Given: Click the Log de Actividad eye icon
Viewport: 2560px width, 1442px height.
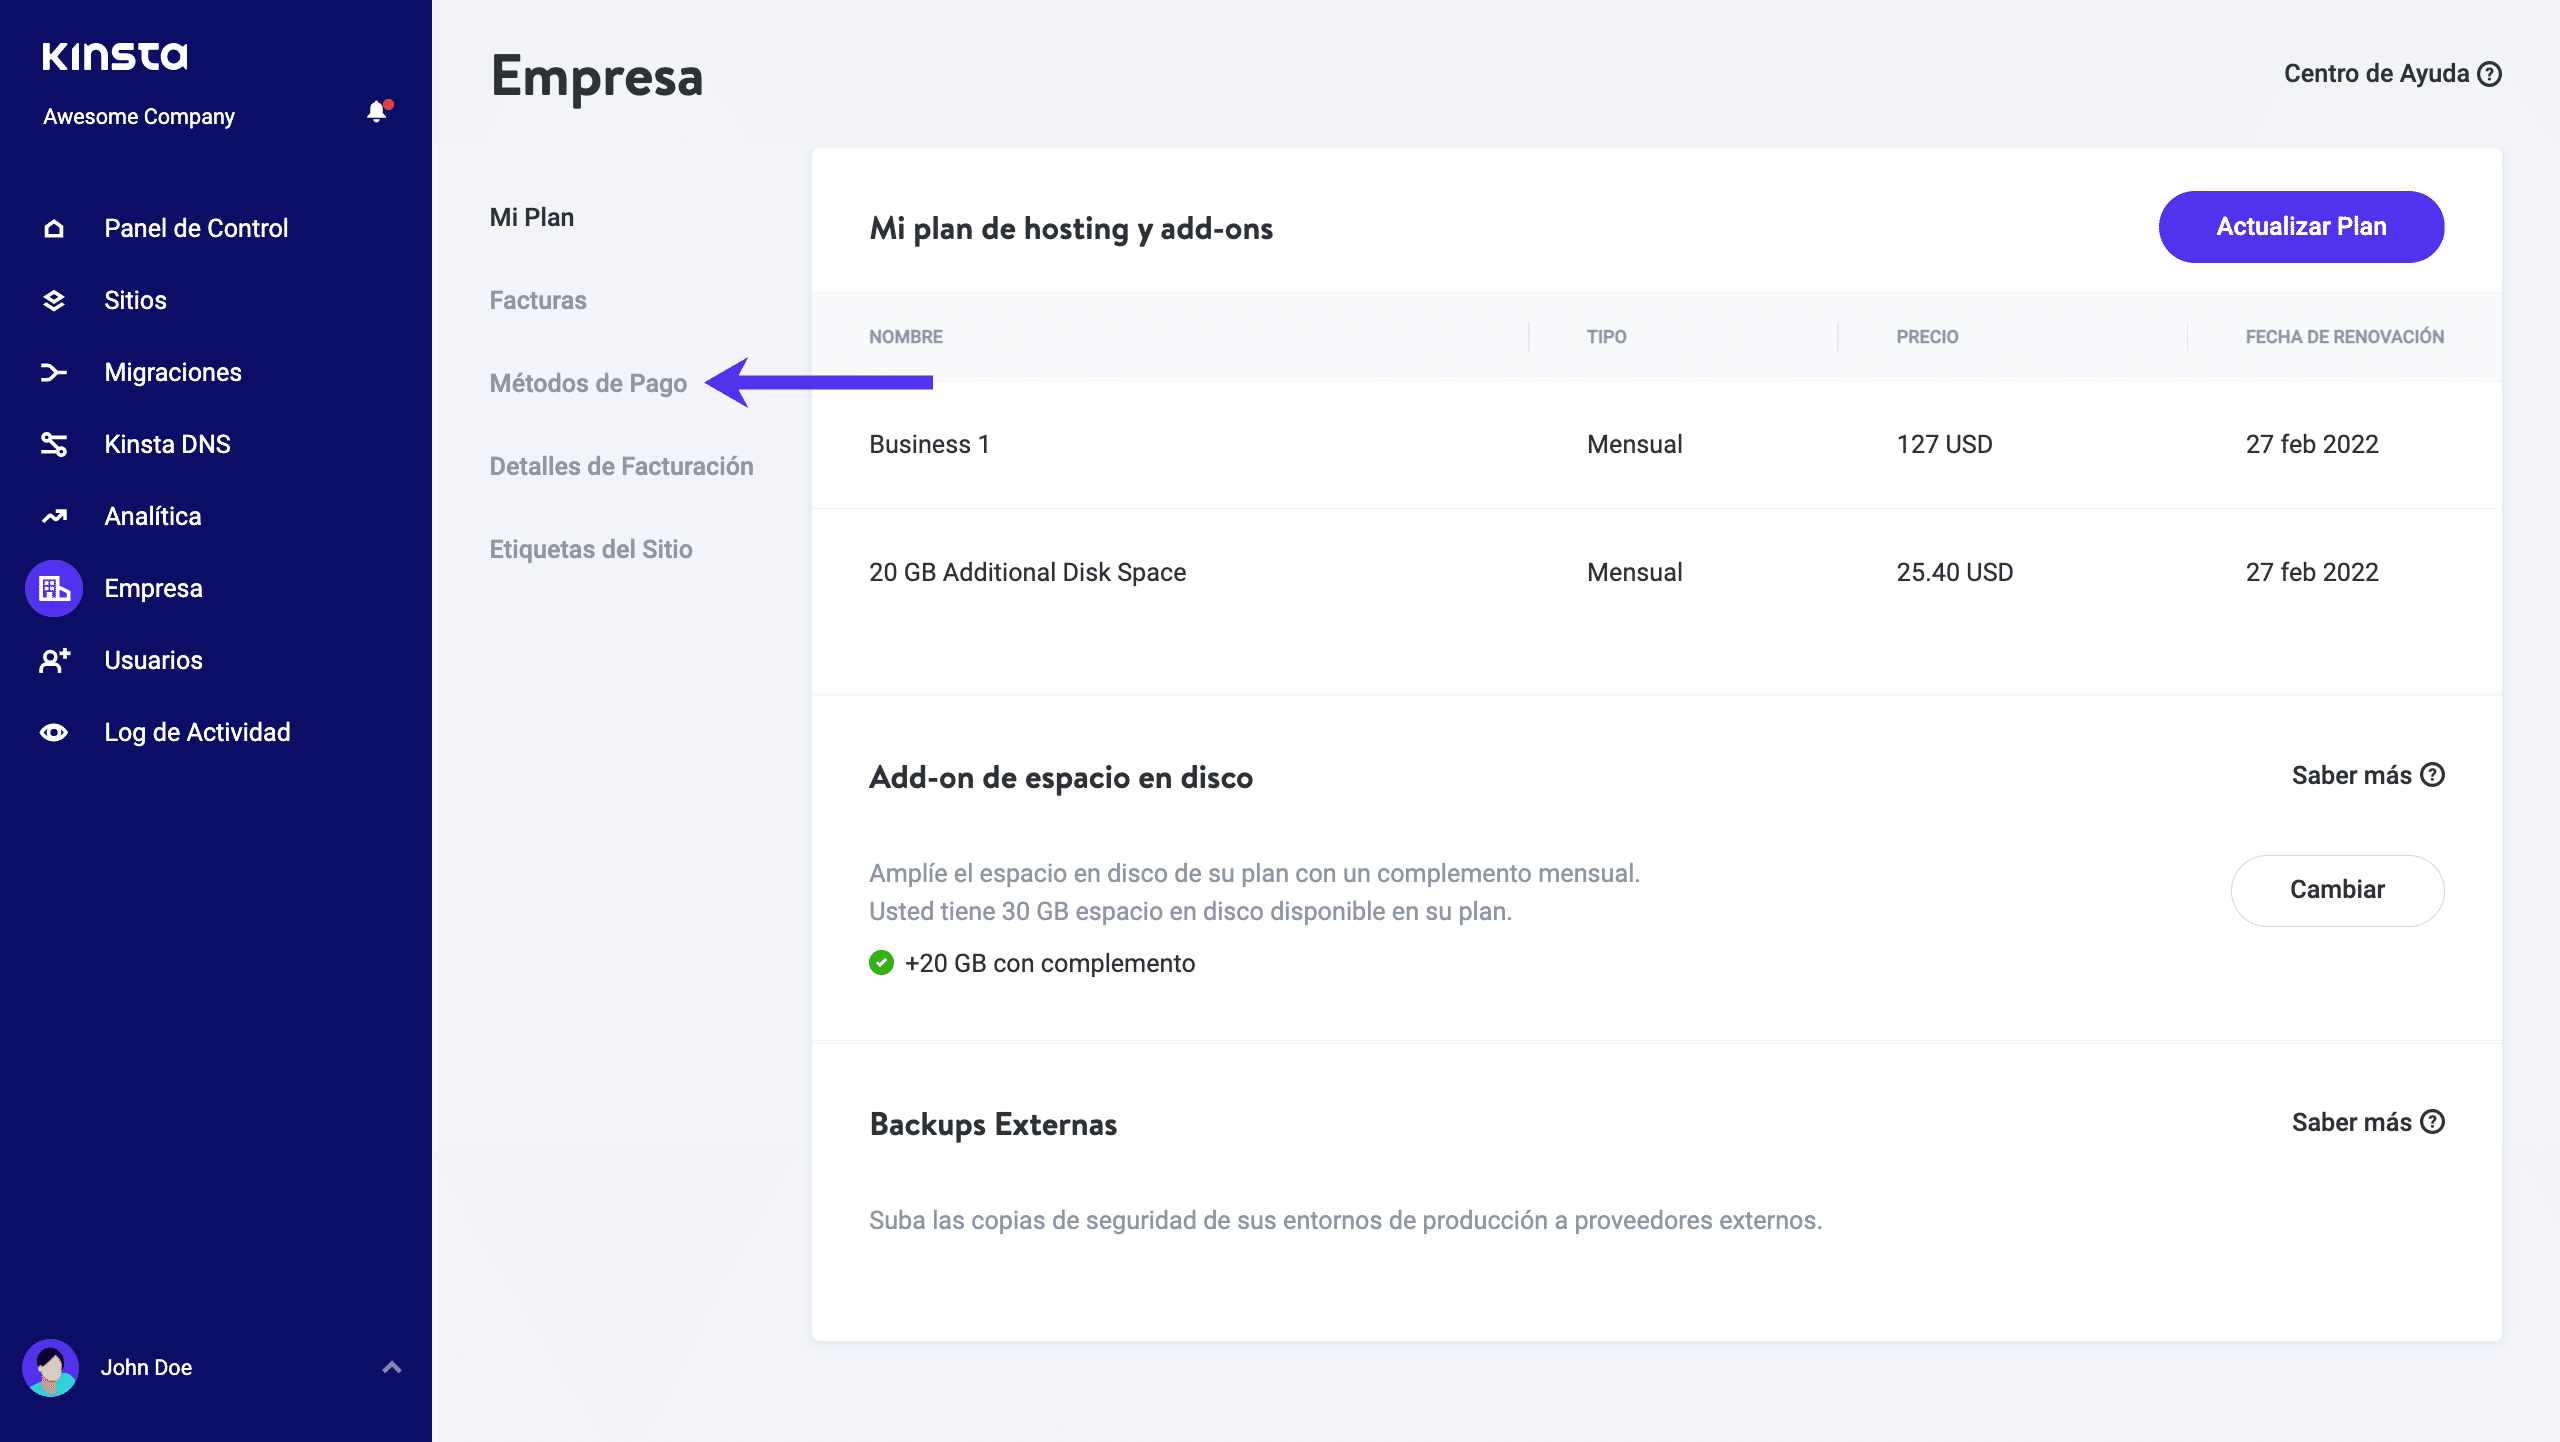Looking at the screenshot, I should [x=54, y=732].
